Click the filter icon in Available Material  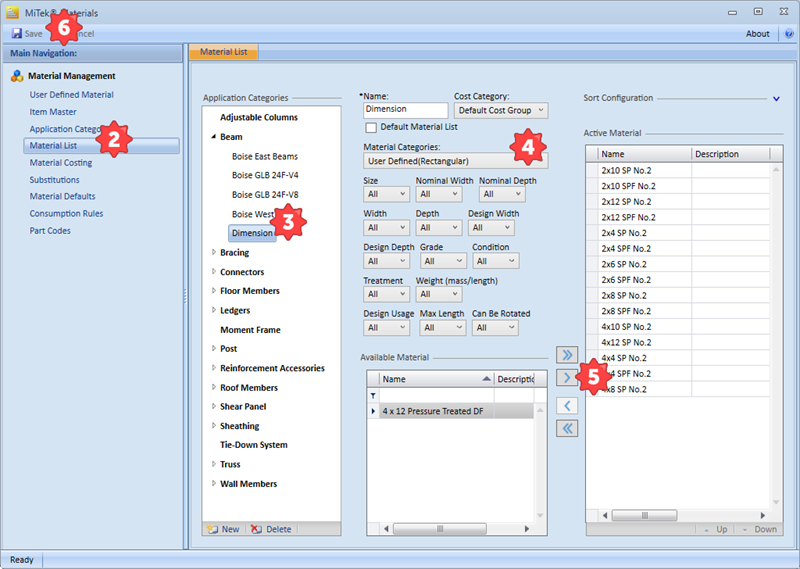[x=373, y=395]
